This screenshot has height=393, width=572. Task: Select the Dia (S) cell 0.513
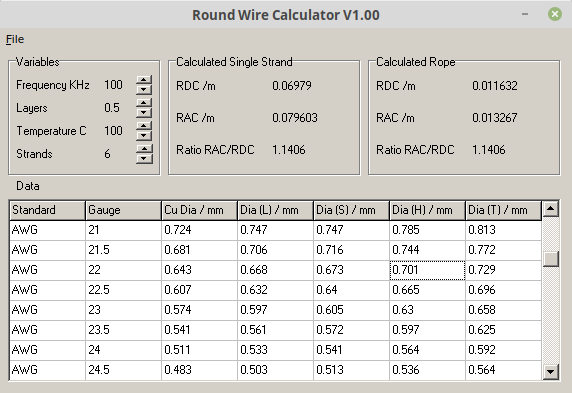(351, 370)
